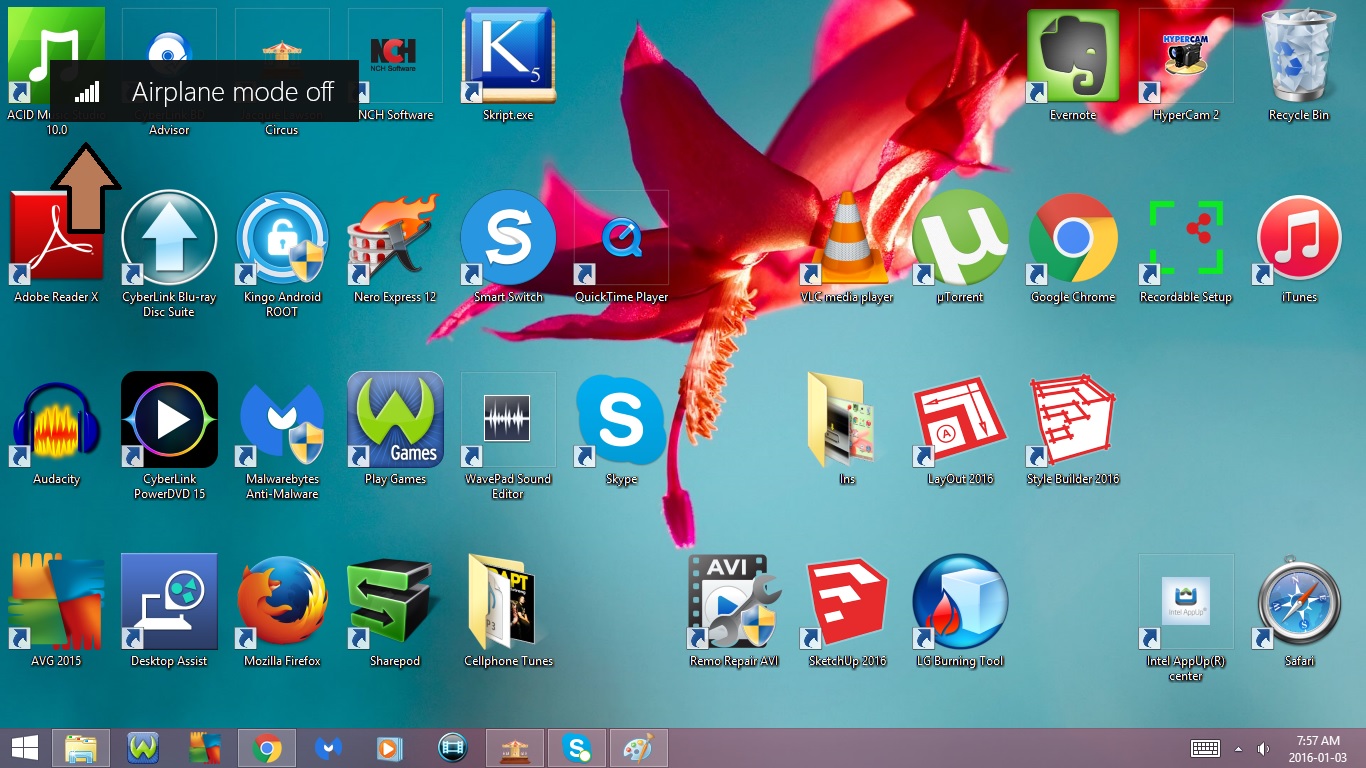
Task: Open the touch keyboard from the taskbar
Action: [x=1205, y=749]
